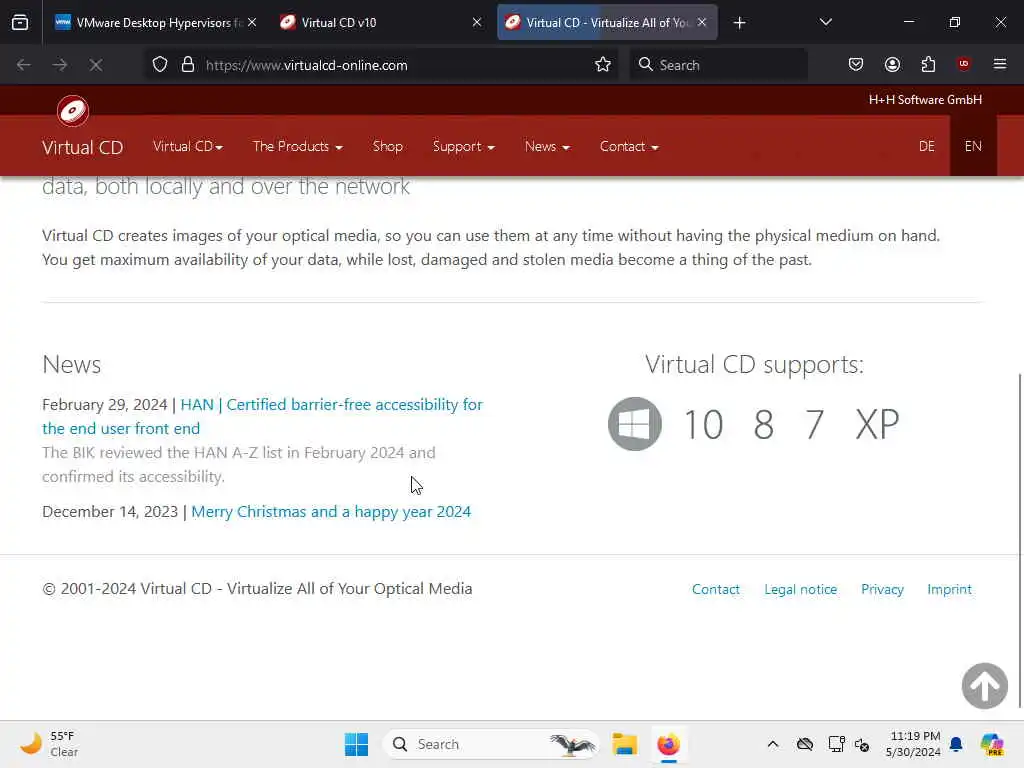This screenshot has width=1024, height=768.
Task: Click the News section heading
Action: click(x=72, y=364)
